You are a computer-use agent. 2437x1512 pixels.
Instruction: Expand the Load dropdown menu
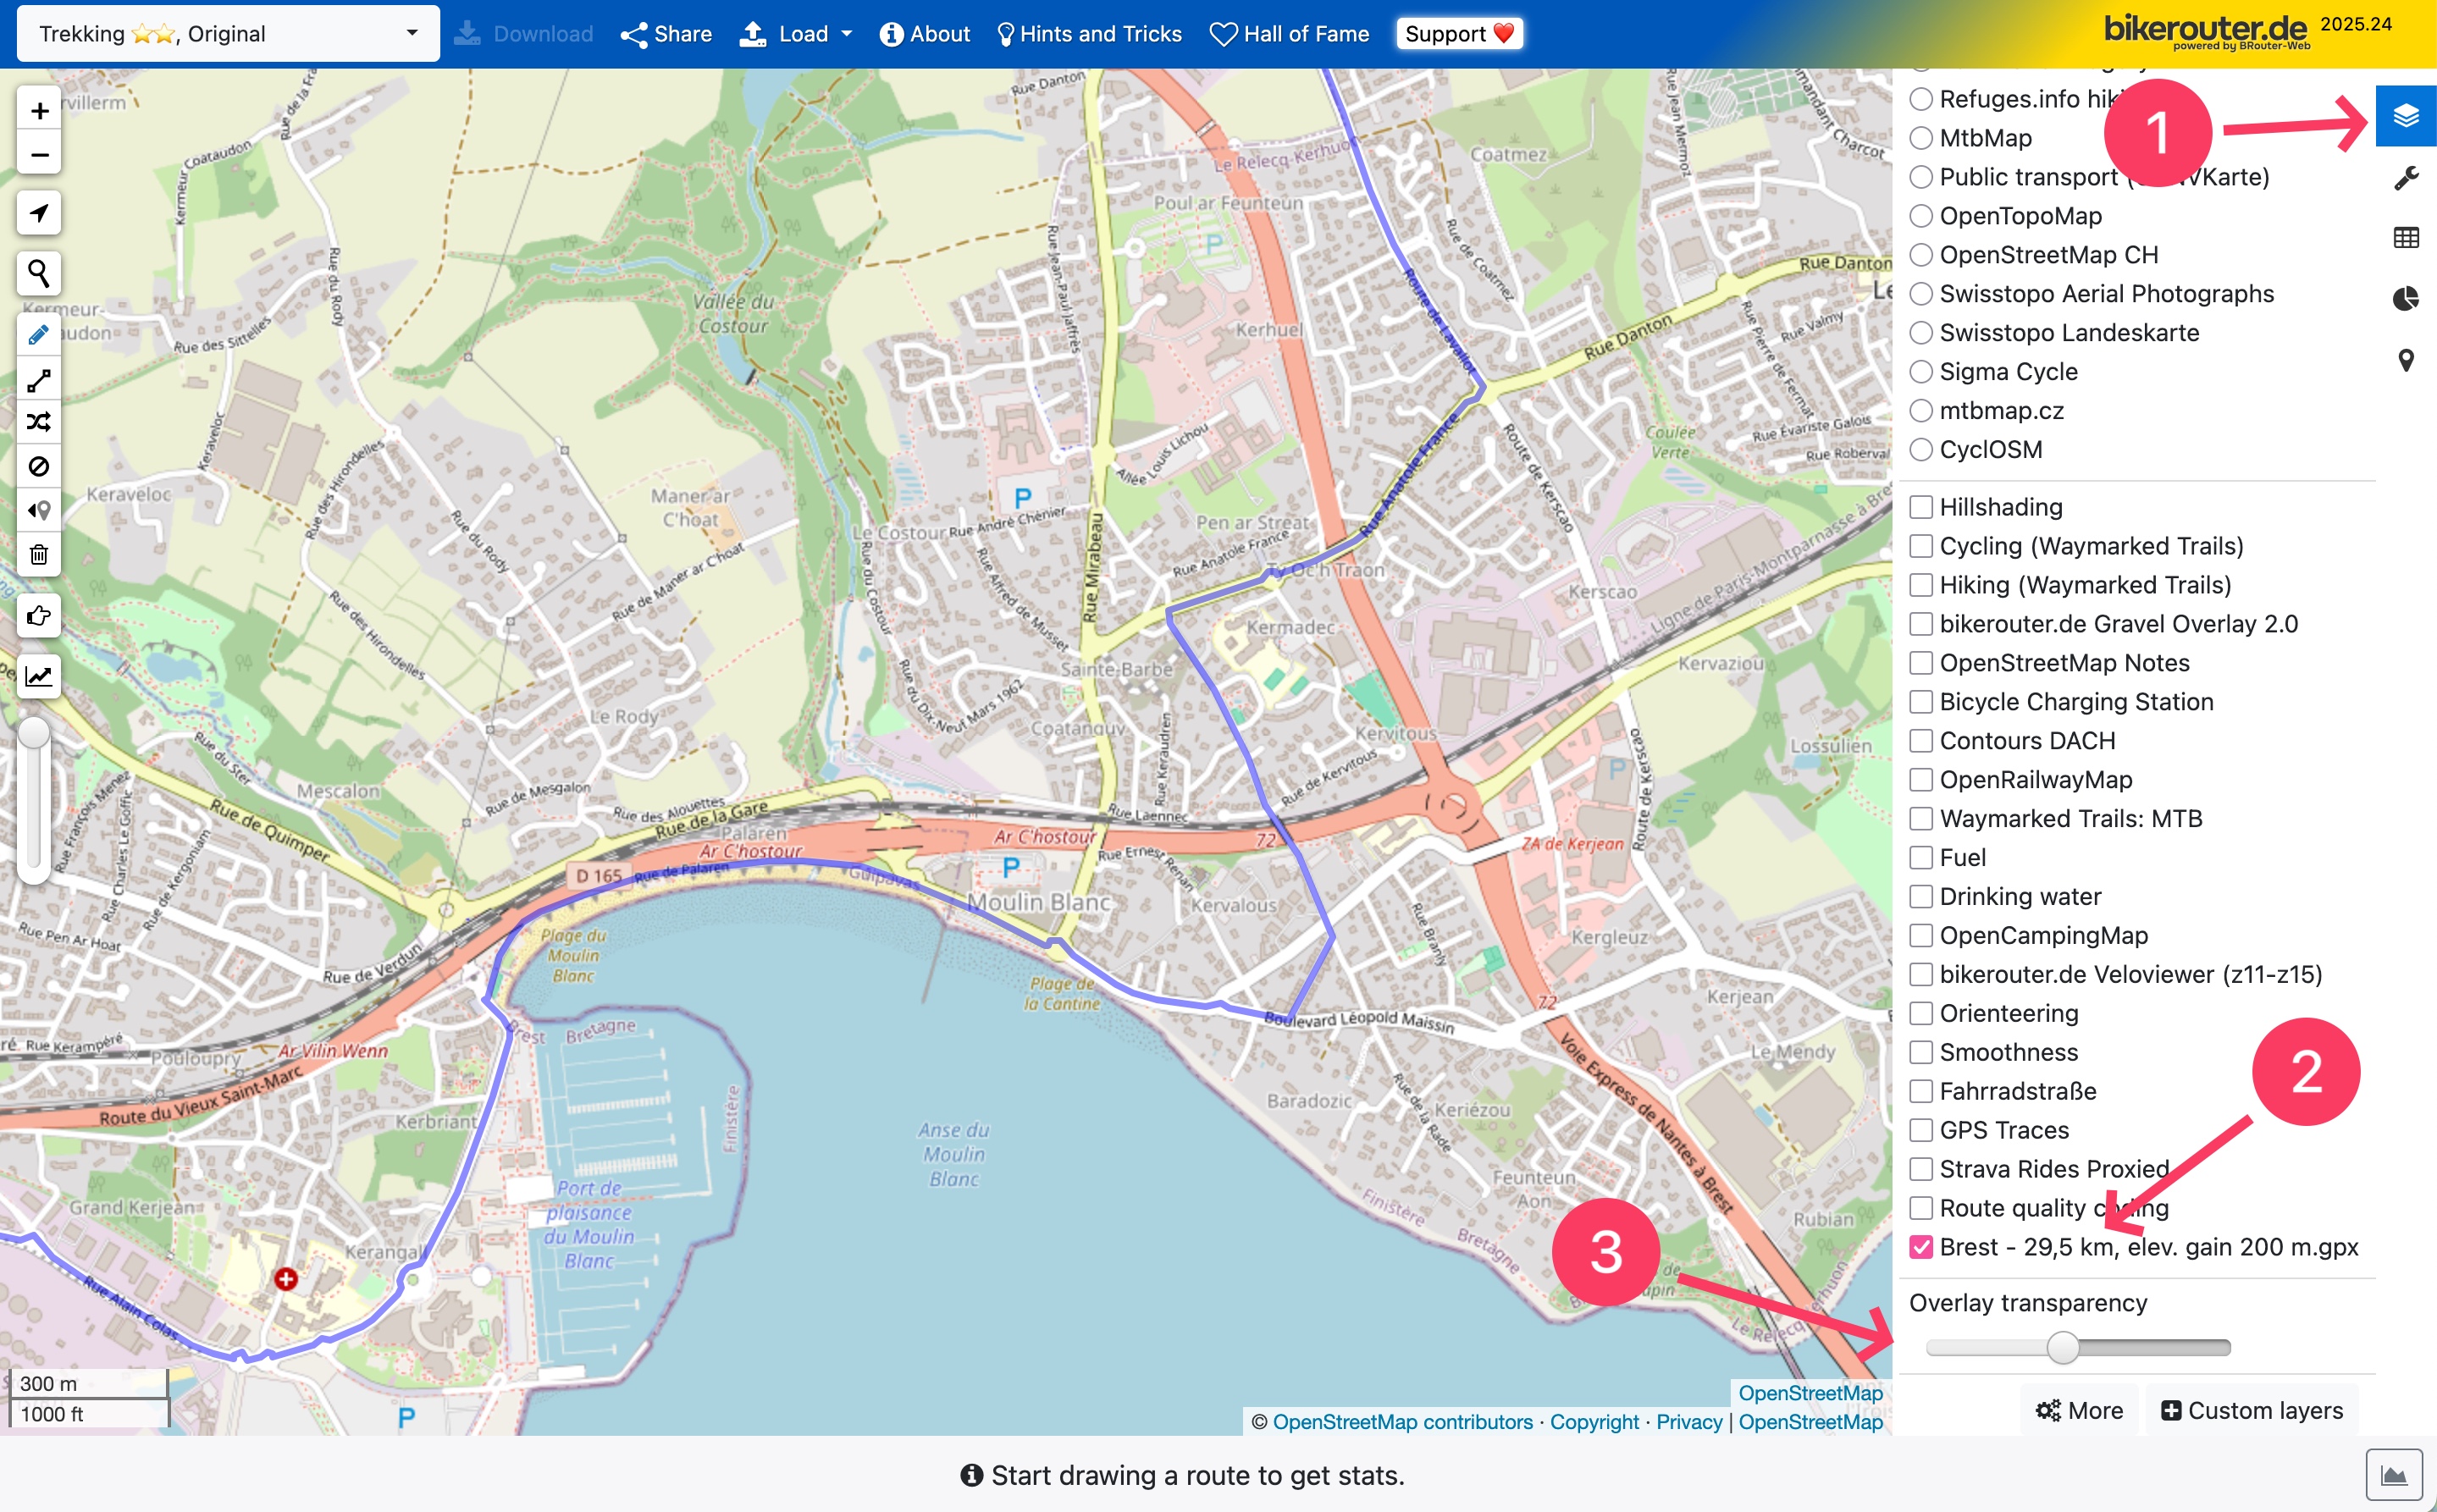click(796, 34)
